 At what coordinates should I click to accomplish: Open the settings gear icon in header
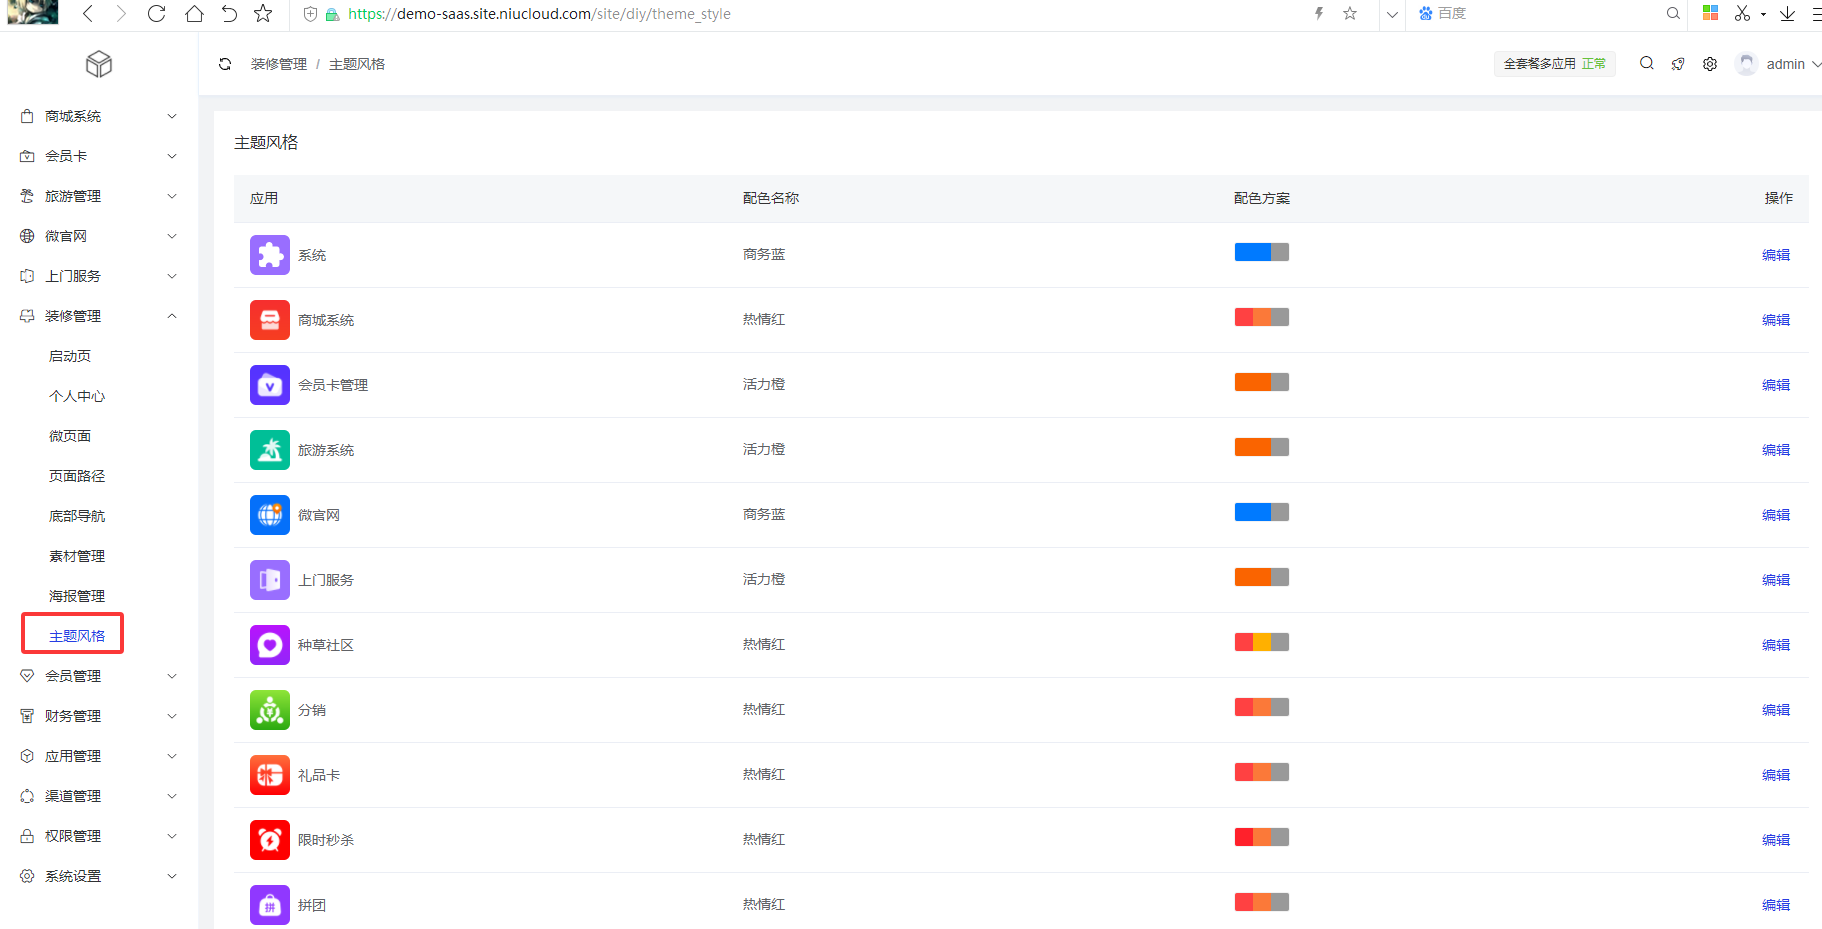(x=1710, y=64)
